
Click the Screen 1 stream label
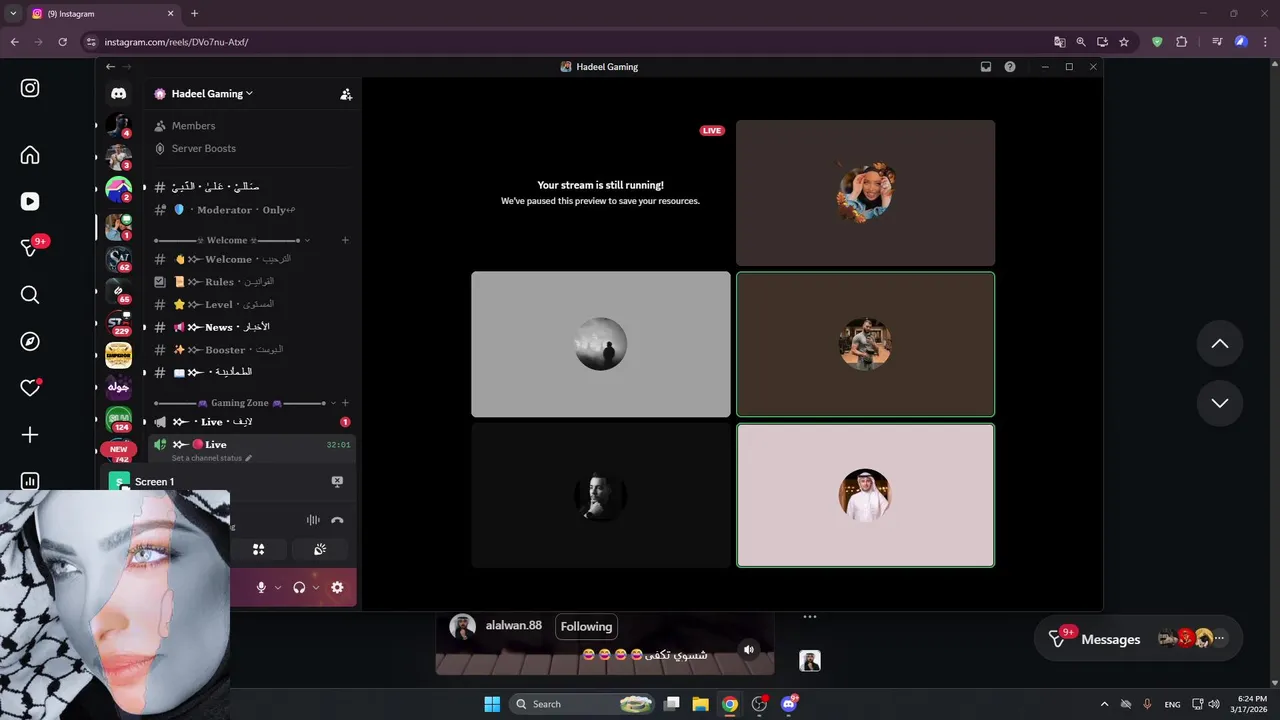tap(154, 482)
